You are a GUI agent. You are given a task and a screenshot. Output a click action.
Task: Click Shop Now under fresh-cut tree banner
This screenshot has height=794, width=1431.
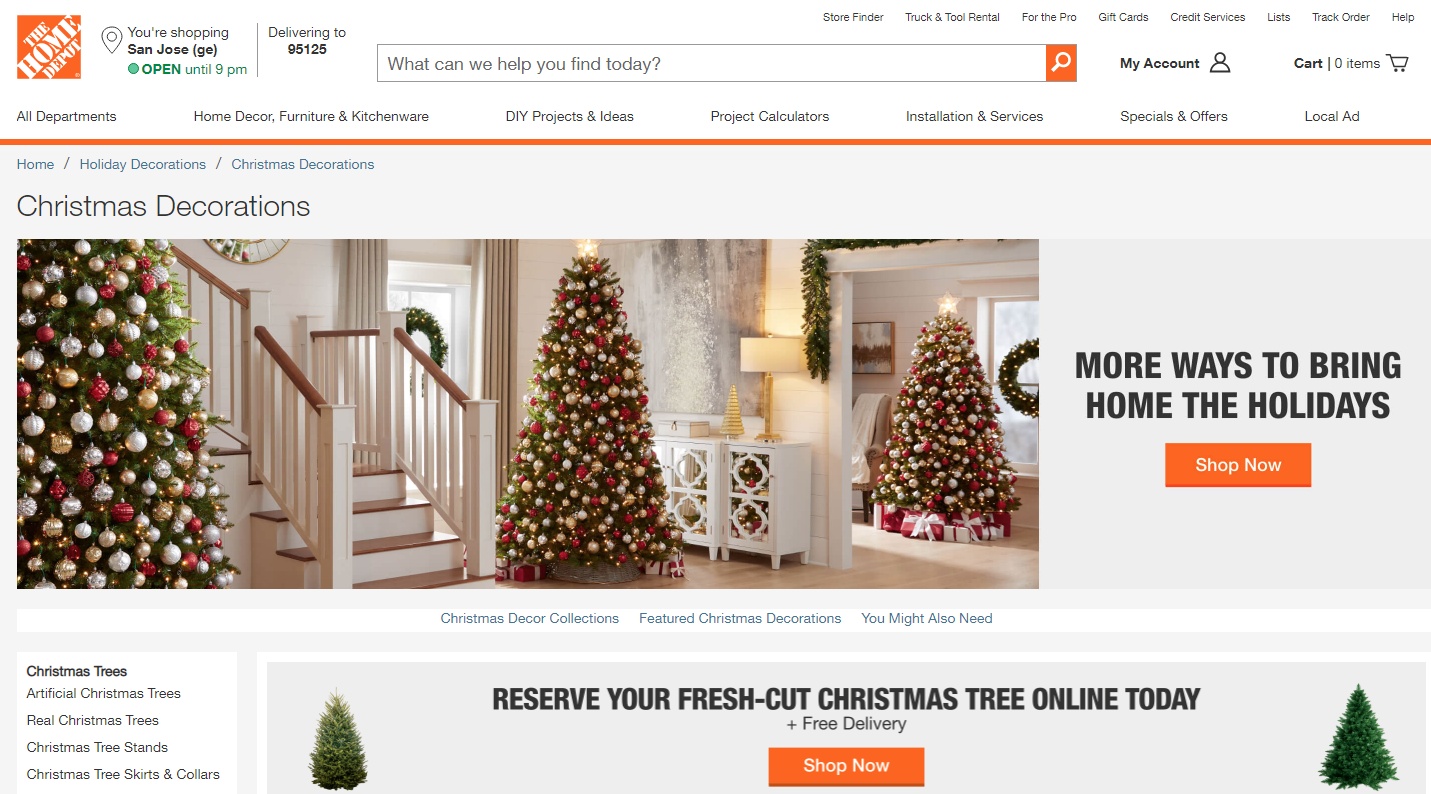846,766
